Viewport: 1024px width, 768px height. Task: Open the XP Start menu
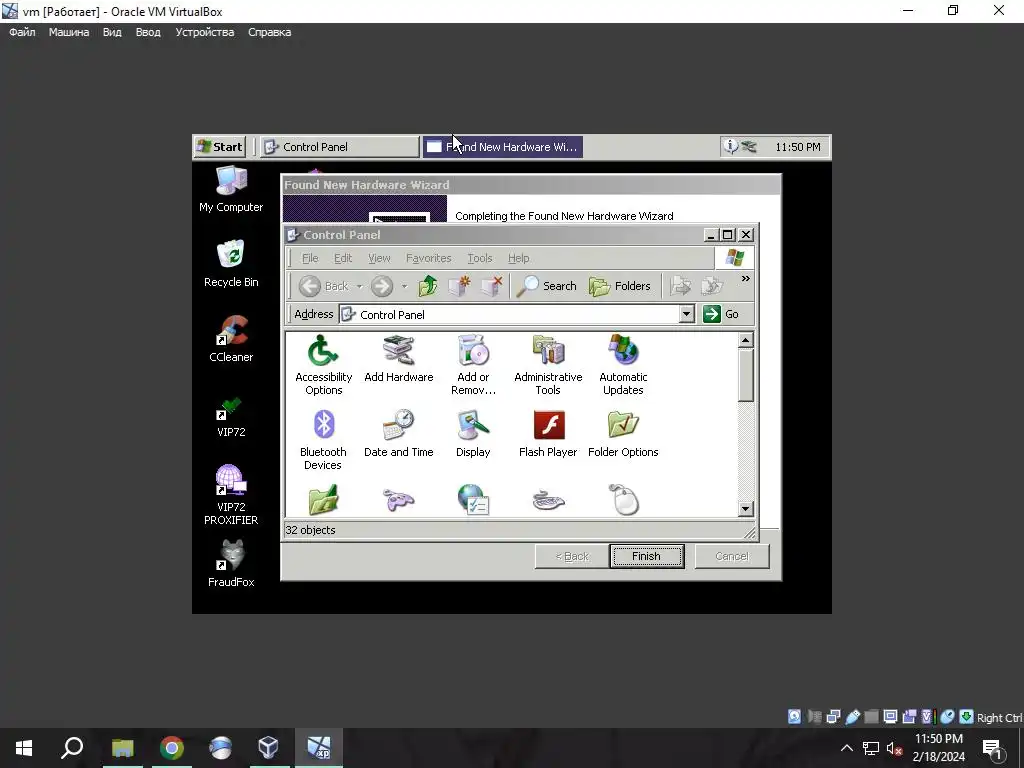219,147
